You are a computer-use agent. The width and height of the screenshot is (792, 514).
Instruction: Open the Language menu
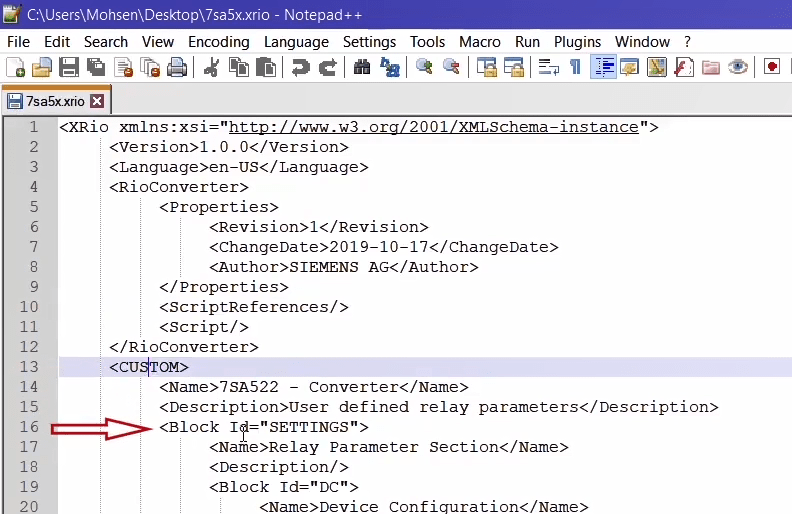point(296,42)
